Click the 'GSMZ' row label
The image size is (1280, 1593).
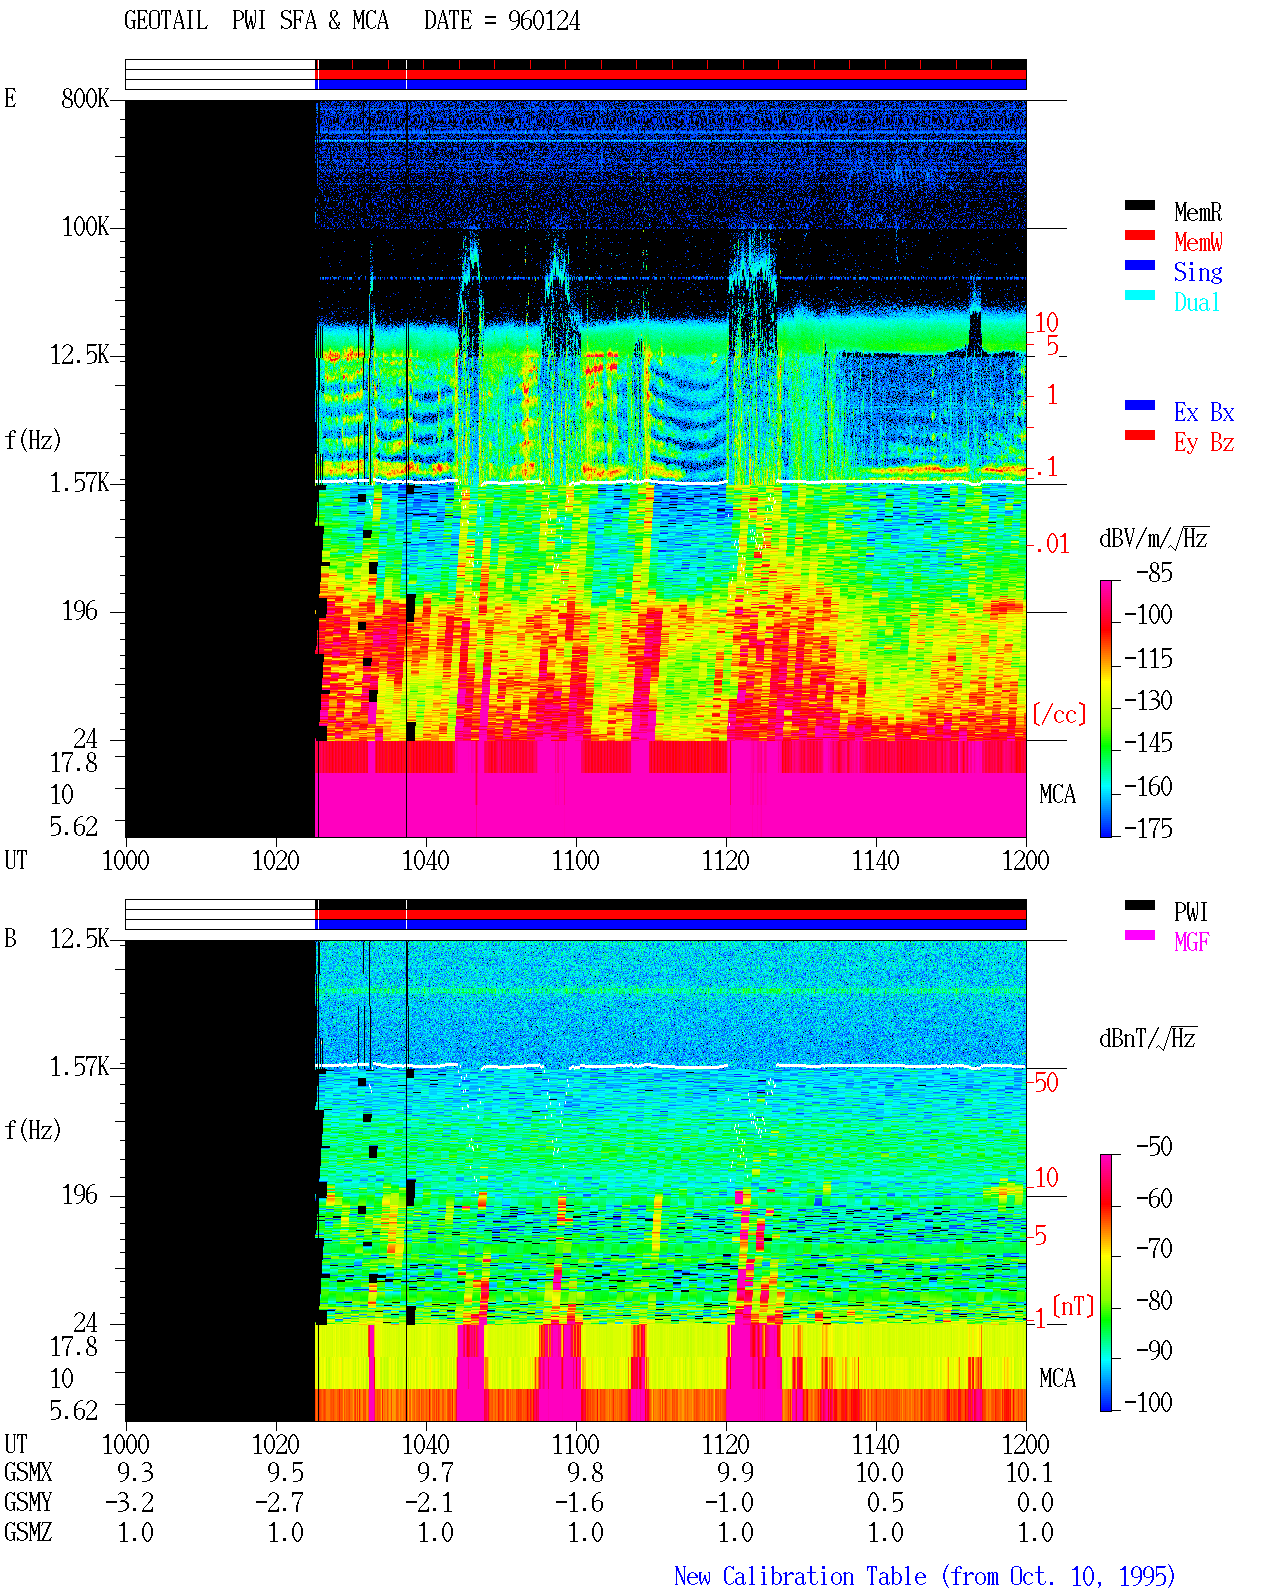point(28,1532)
